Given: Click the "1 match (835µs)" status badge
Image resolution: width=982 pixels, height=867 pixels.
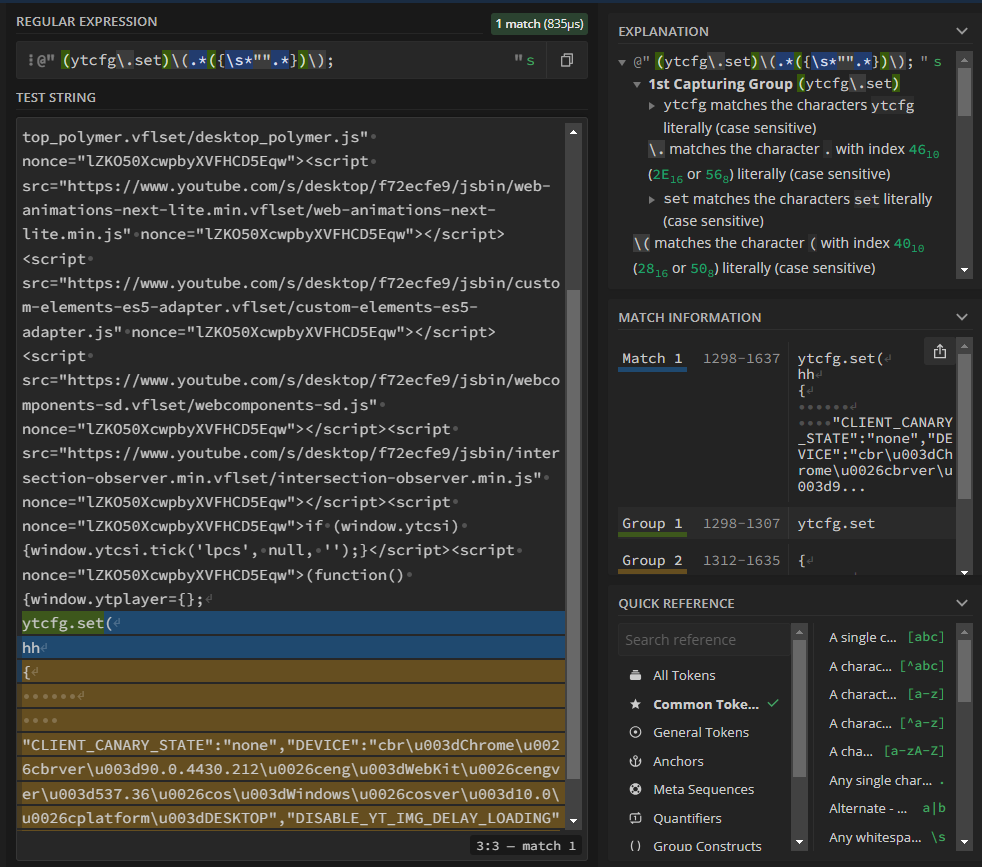Looking at the screenshot, I should click(x=539, y=24).
